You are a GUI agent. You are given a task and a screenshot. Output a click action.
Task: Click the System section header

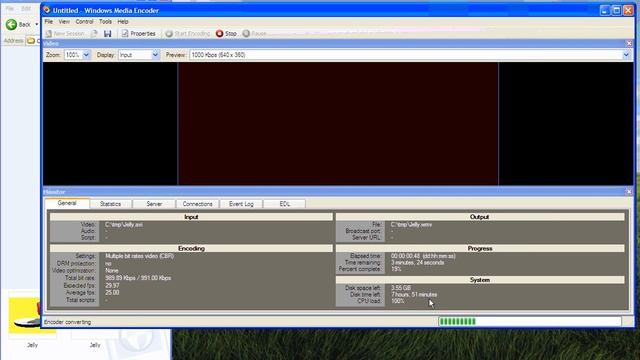480,280
